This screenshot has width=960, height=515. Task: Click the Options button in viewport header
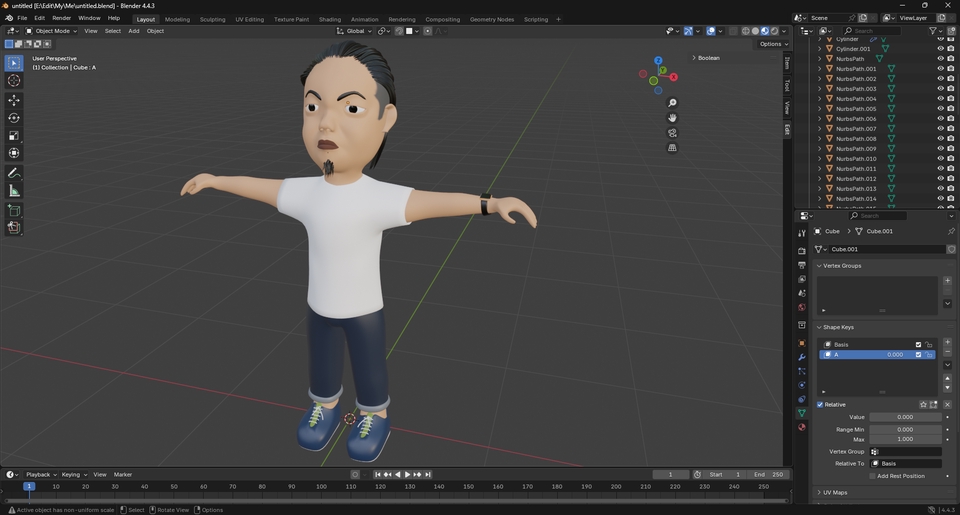click(x=772, y=44)
